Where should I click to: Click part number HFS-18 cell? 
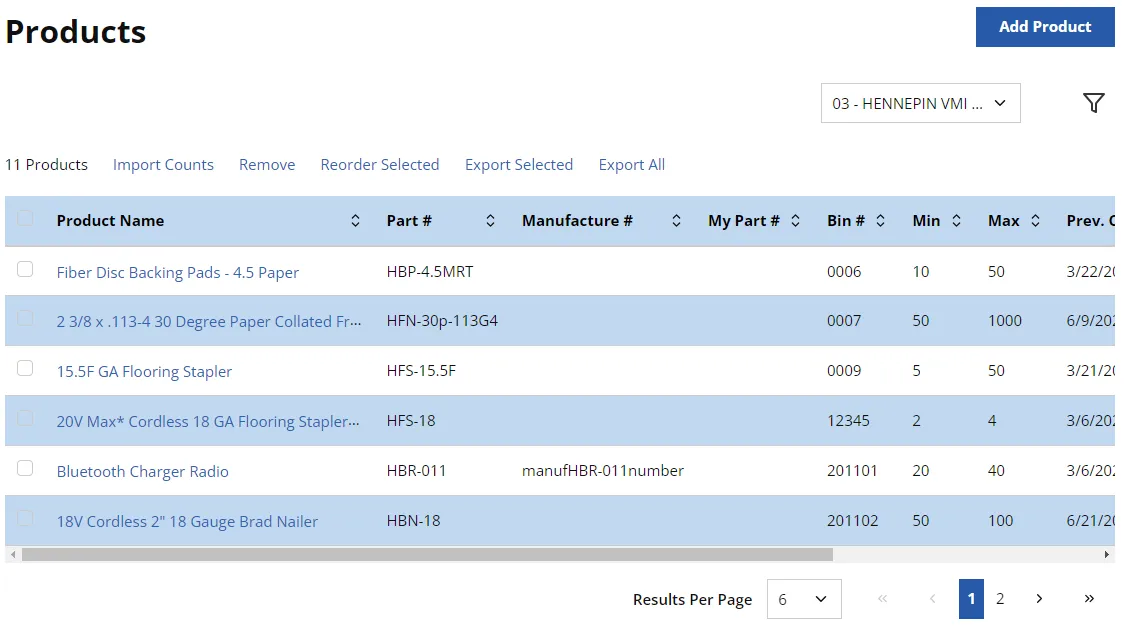pyautogui.click(x=411, y=420)
